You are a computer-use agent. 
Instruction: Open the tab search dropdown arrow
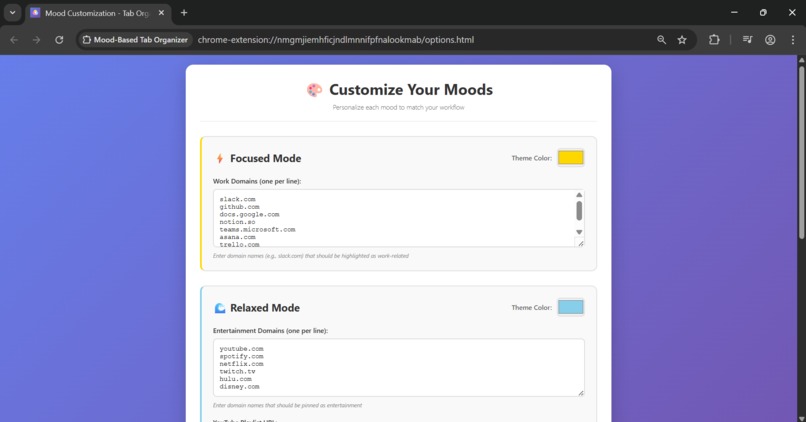tap(12, 13)
